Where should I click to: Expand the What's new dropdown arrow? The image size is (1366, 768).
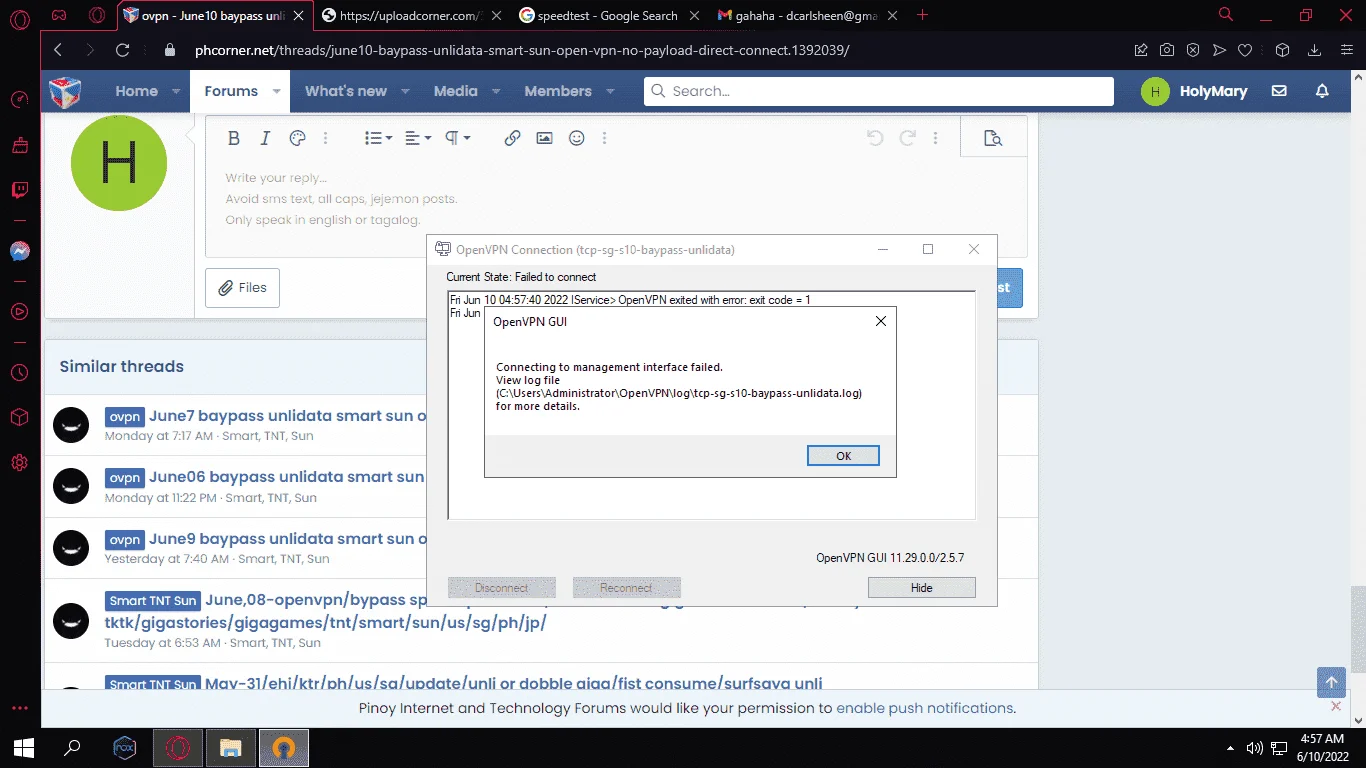coord(405,91)
